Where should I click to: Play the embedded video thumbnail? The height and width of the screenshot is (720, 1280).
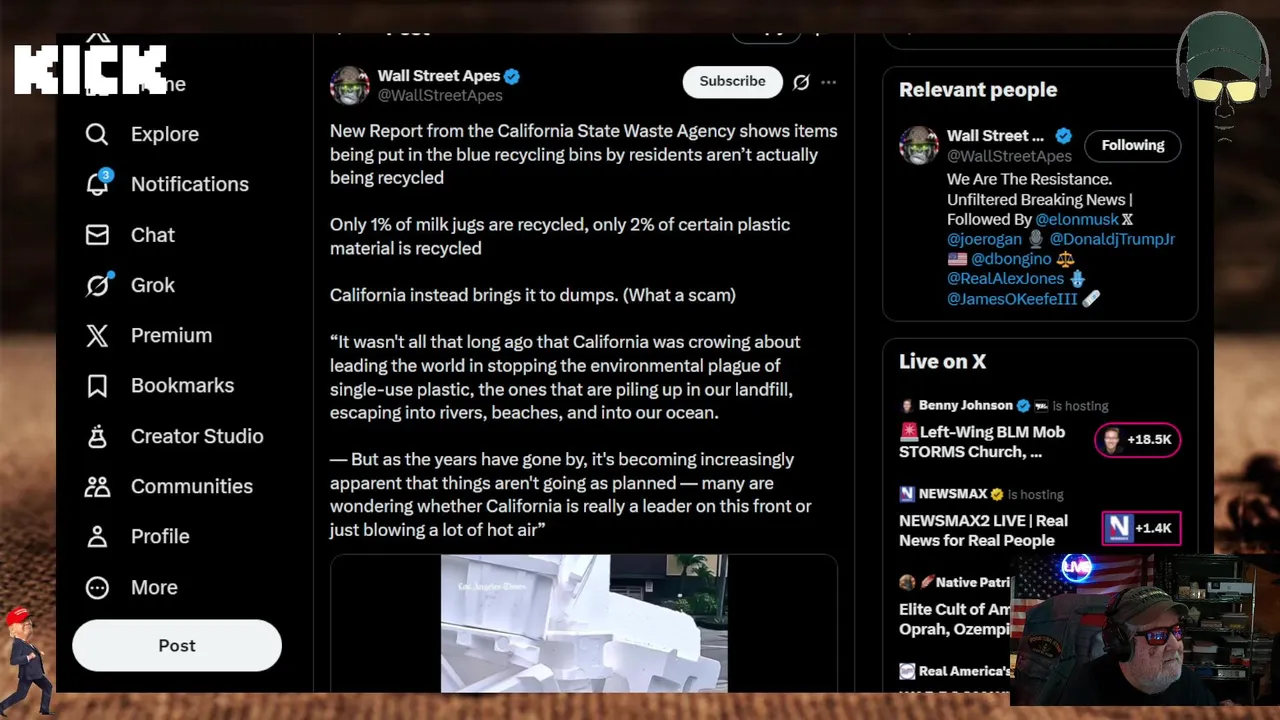pos(584,622)
